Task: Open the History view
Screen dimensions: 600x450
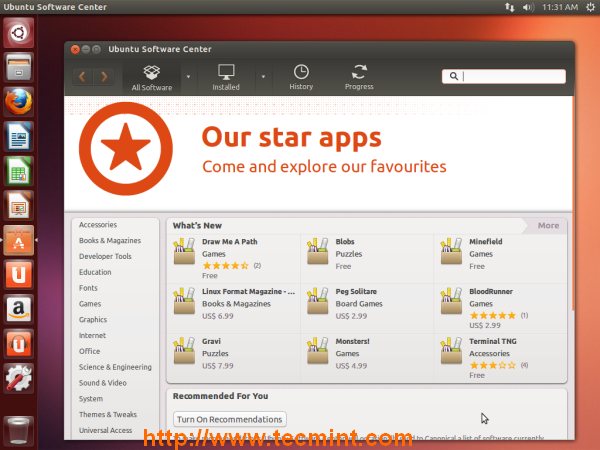Action: click(x=301, y=78)
